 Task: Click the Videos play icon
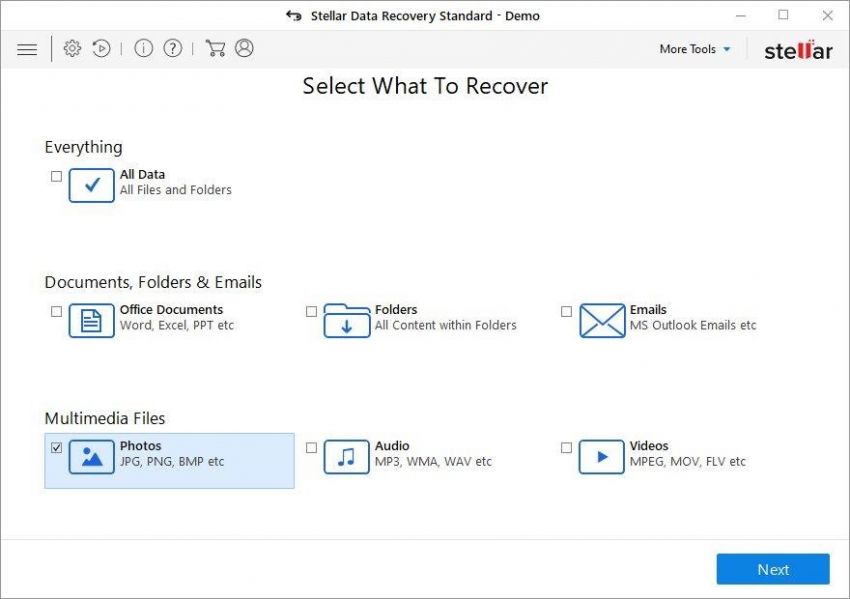pyautogui.click(x=600, y=455)
